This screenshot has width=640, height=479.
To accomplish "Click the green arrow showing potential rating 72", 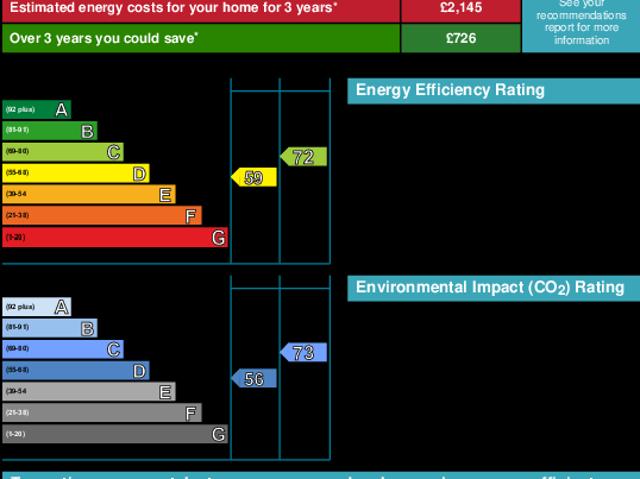I will [304, 157].
